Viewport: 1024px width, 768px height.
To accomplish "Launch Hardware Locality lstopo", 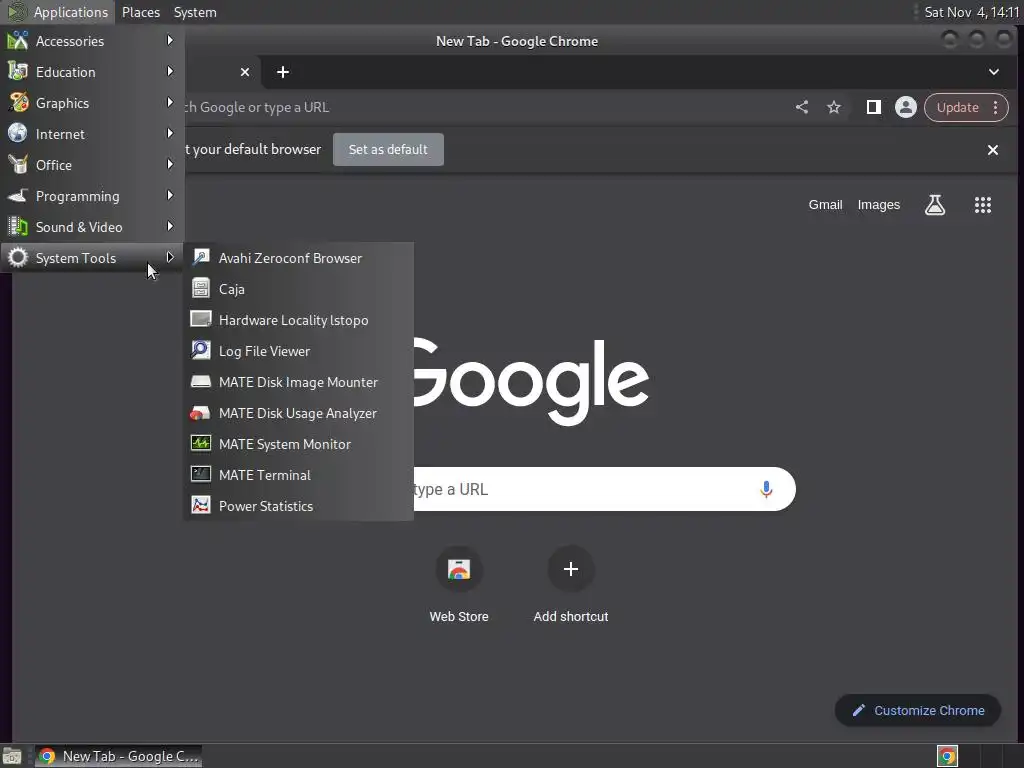I will point(298,320).
